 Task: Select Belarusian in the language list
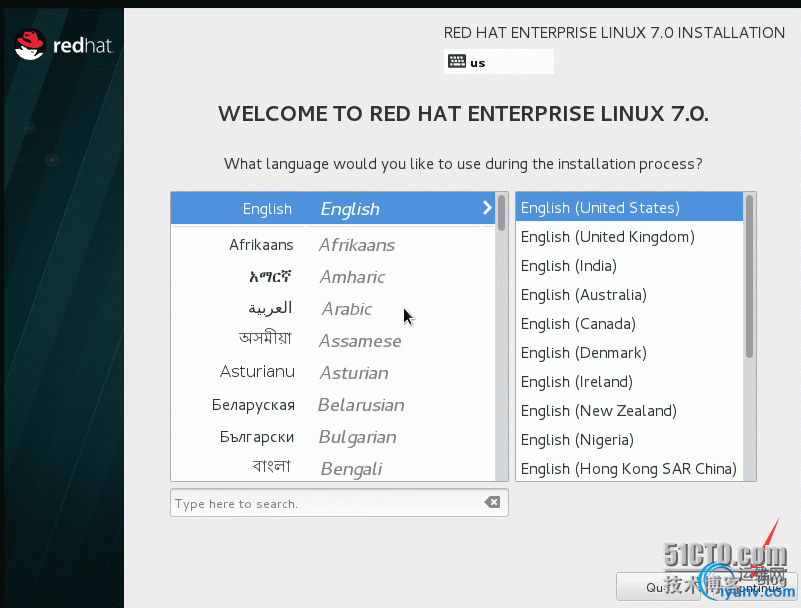[x=333, y=405]
